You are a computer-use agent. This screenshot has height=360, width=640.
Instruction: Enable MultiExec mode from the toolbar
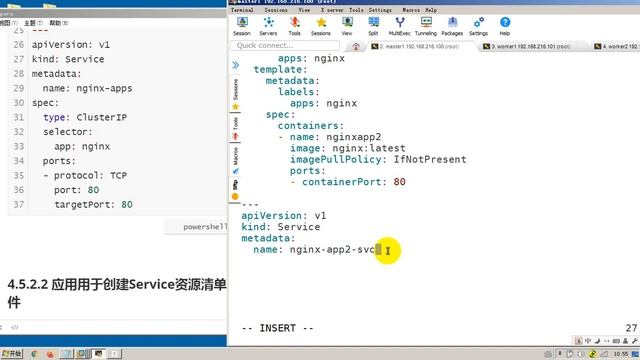pyautogui.click(x=400, y=26)
